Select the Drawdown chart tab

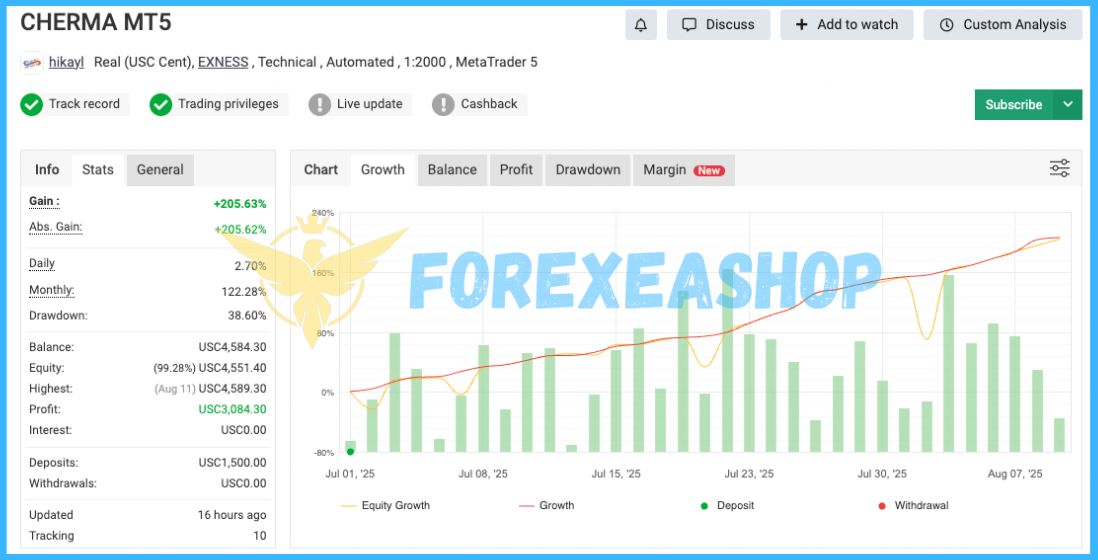tap(588, 169)
